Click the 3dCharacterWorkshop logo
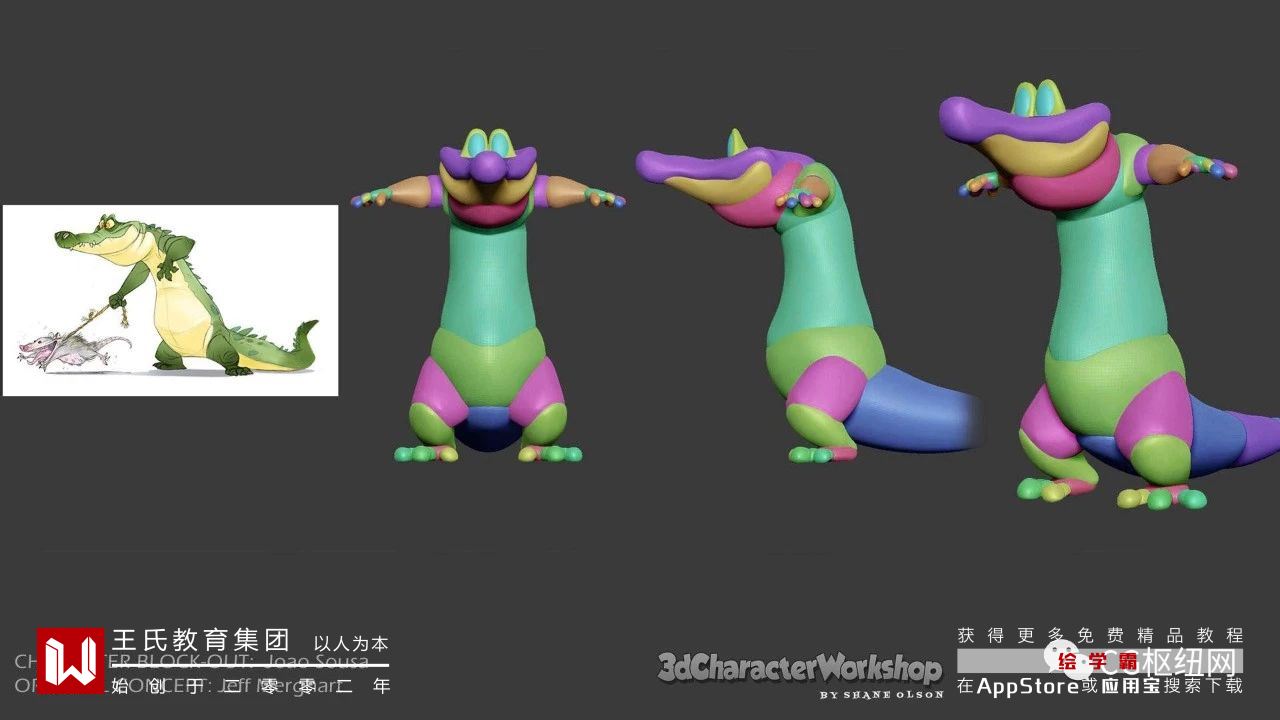1280x720 pixels. (799, 667)
